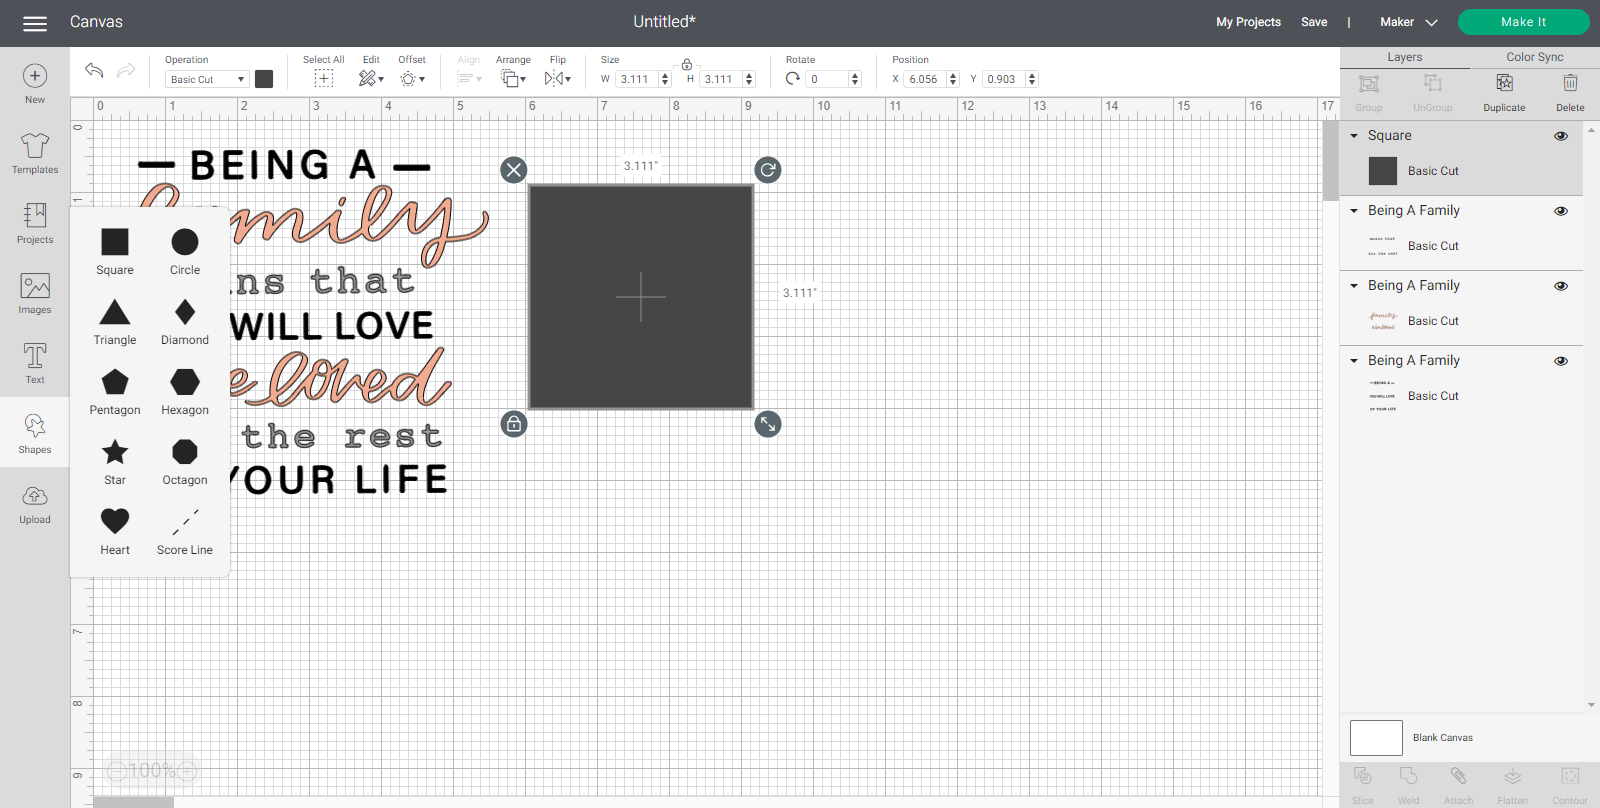The image size is (1600, 808).
Task: Open the Maker machine dropdown
Action: tap(1408, 22)
